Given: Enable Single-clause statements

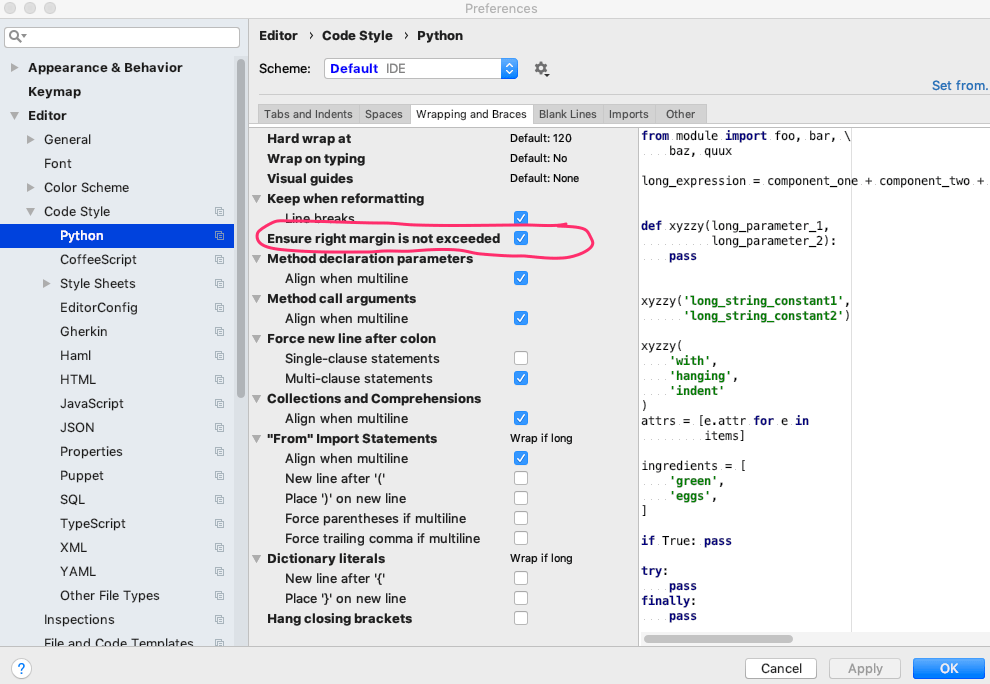Looking at the screenshot, I should pos(520,358).
